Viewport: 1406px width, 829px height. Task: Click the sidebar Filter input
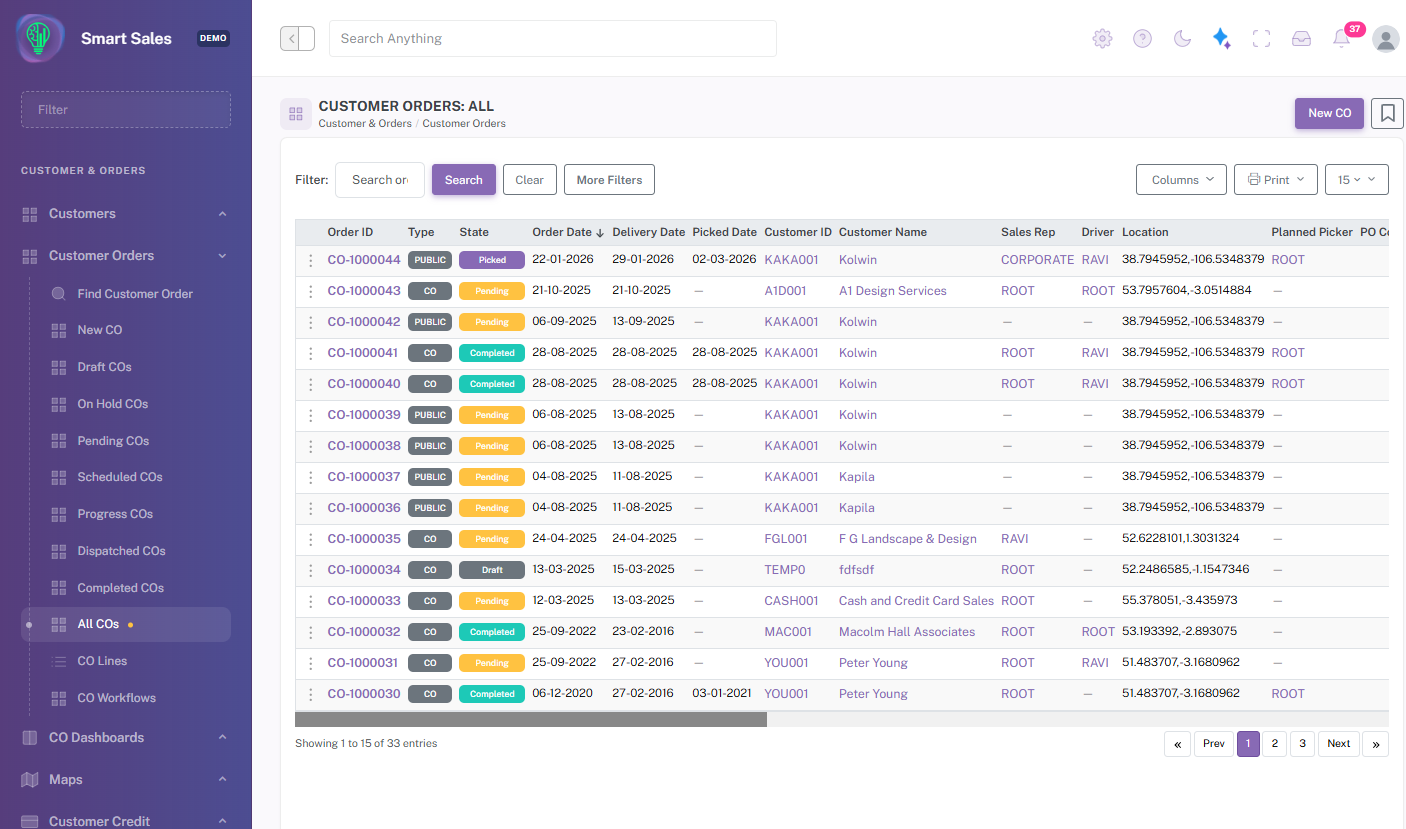pos(126,110)
